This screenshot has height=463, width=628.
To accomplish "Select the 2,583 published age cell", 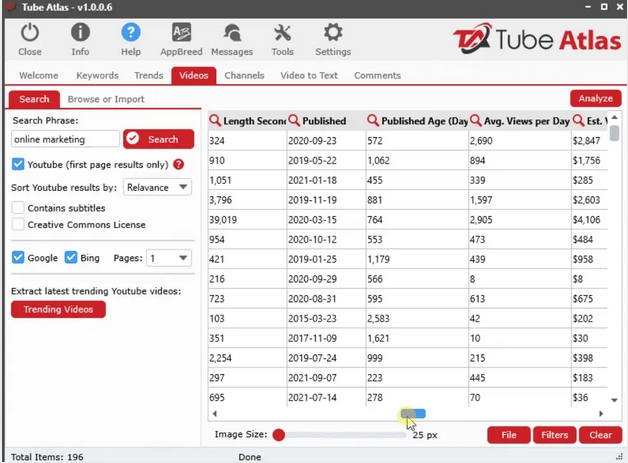I will 417,318.
